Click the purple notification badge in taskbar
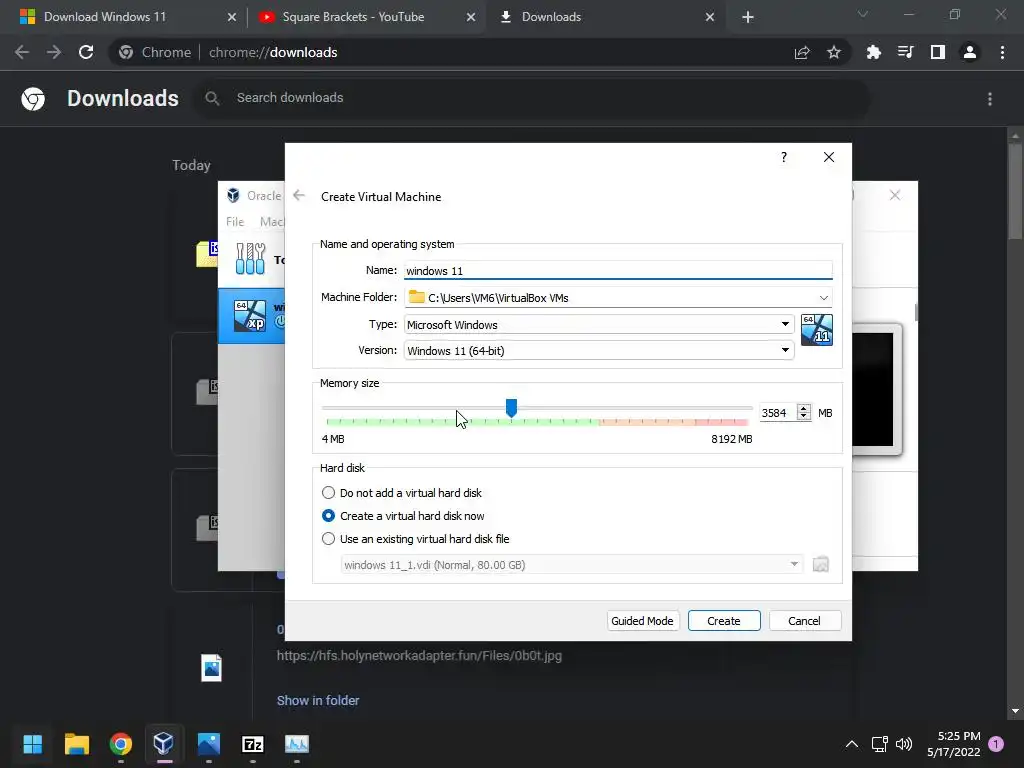The height and width of the screenshot is (768, 1024). [x=995, y=743]
